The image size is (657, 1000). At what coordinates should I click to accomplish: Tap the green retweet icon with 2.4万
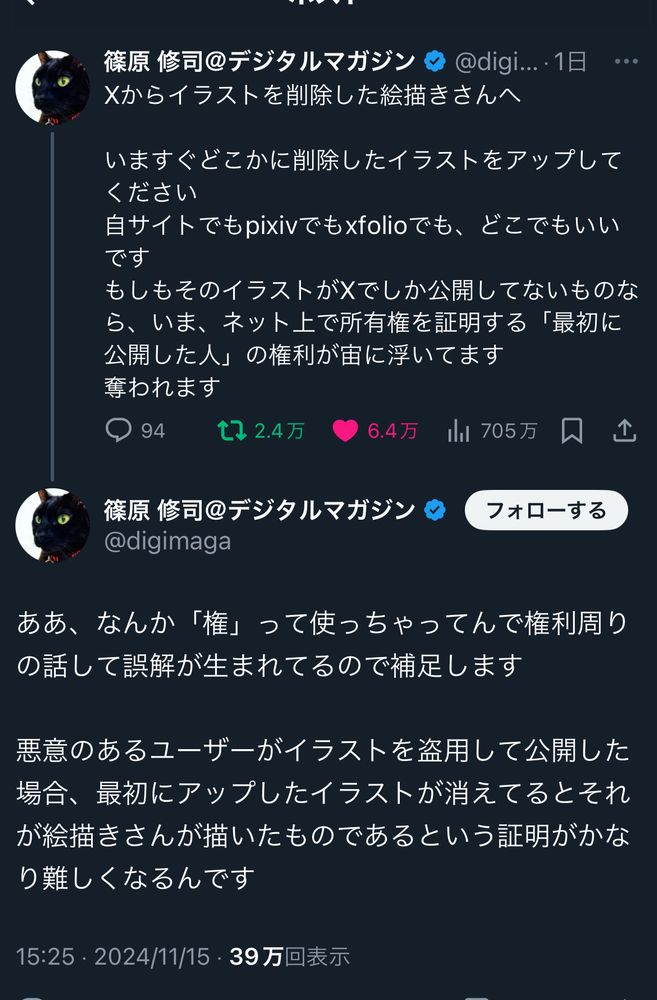click(x=232, y=430)
